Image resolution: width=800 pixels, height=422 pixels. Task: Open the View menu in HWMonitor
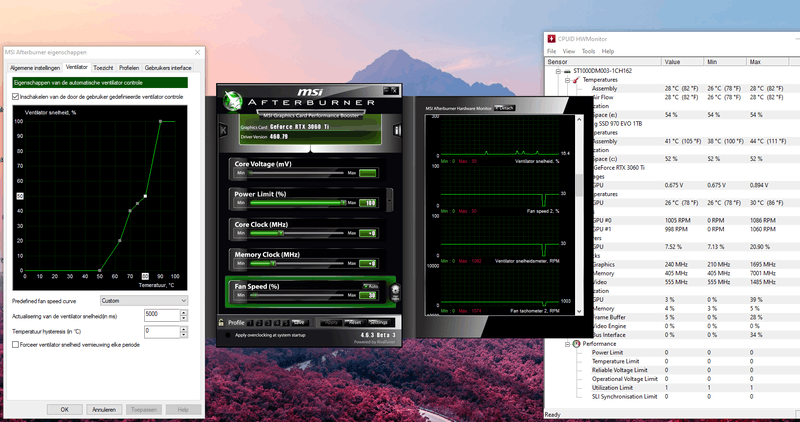(x=568, y=52)
